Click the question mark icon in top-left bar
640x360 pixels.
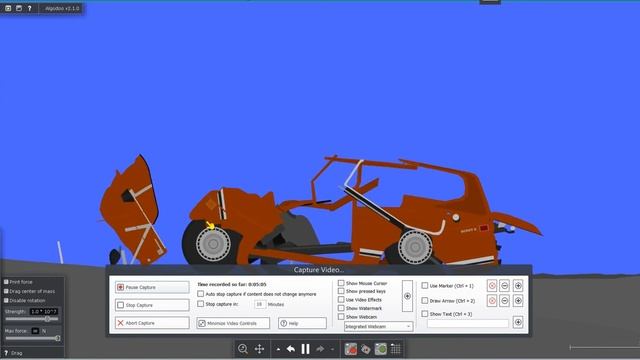click(29, 8)
